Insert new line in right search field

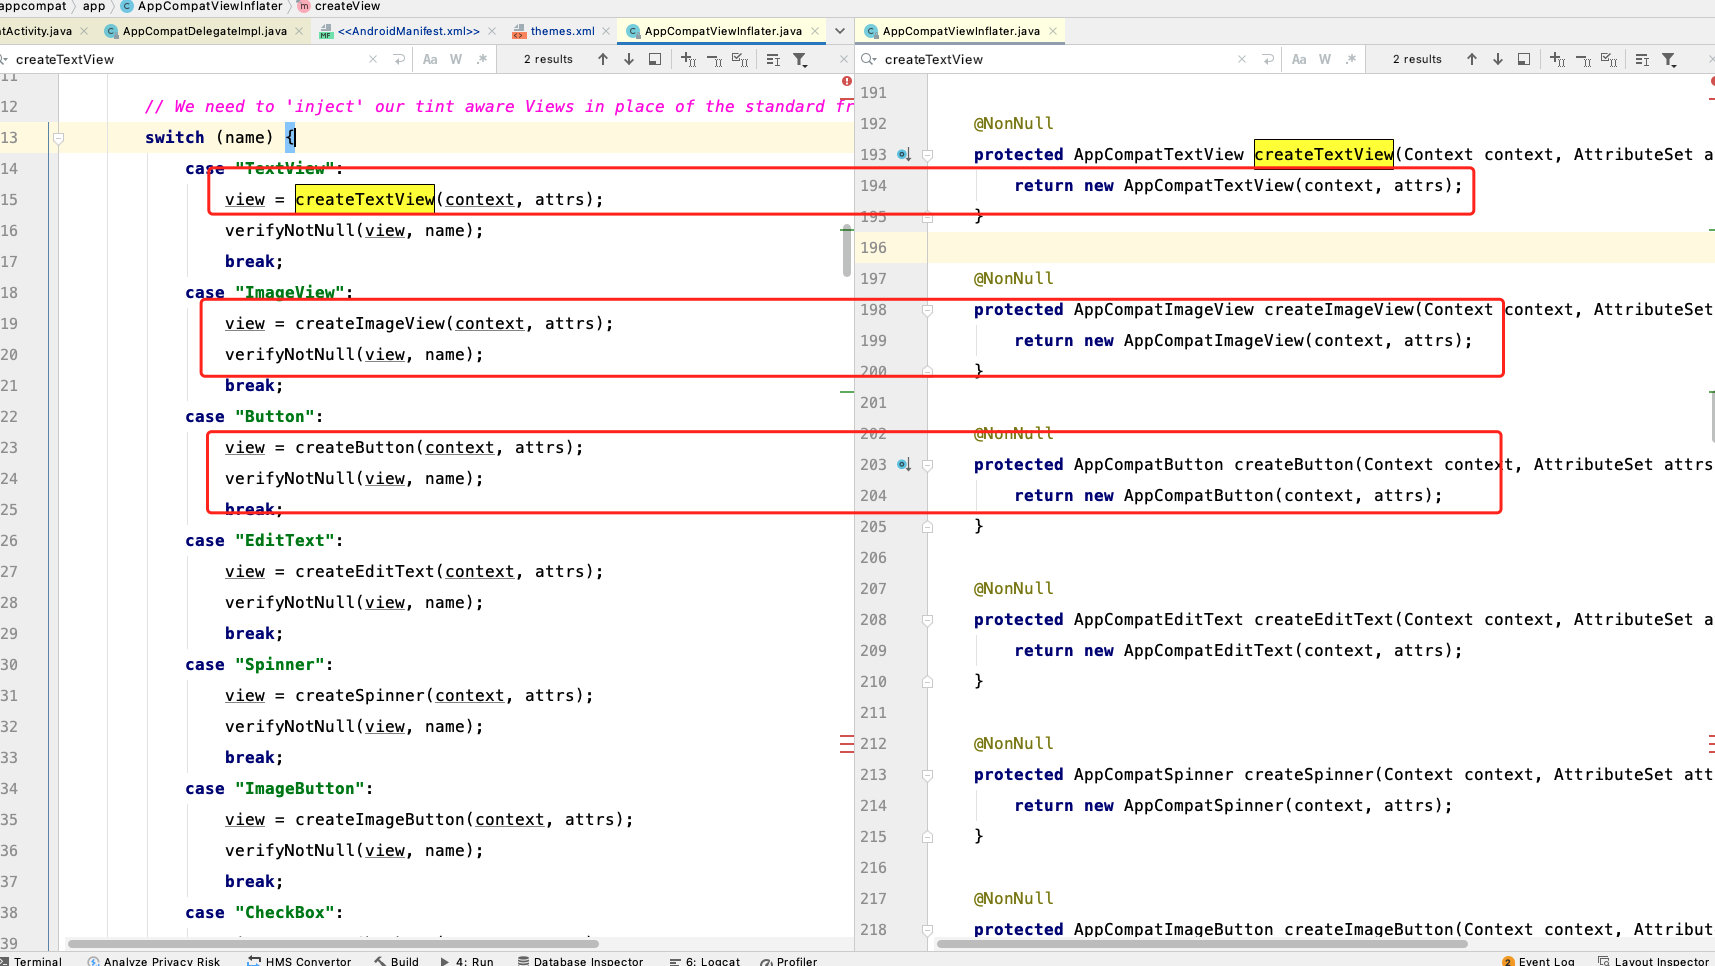1268,59
